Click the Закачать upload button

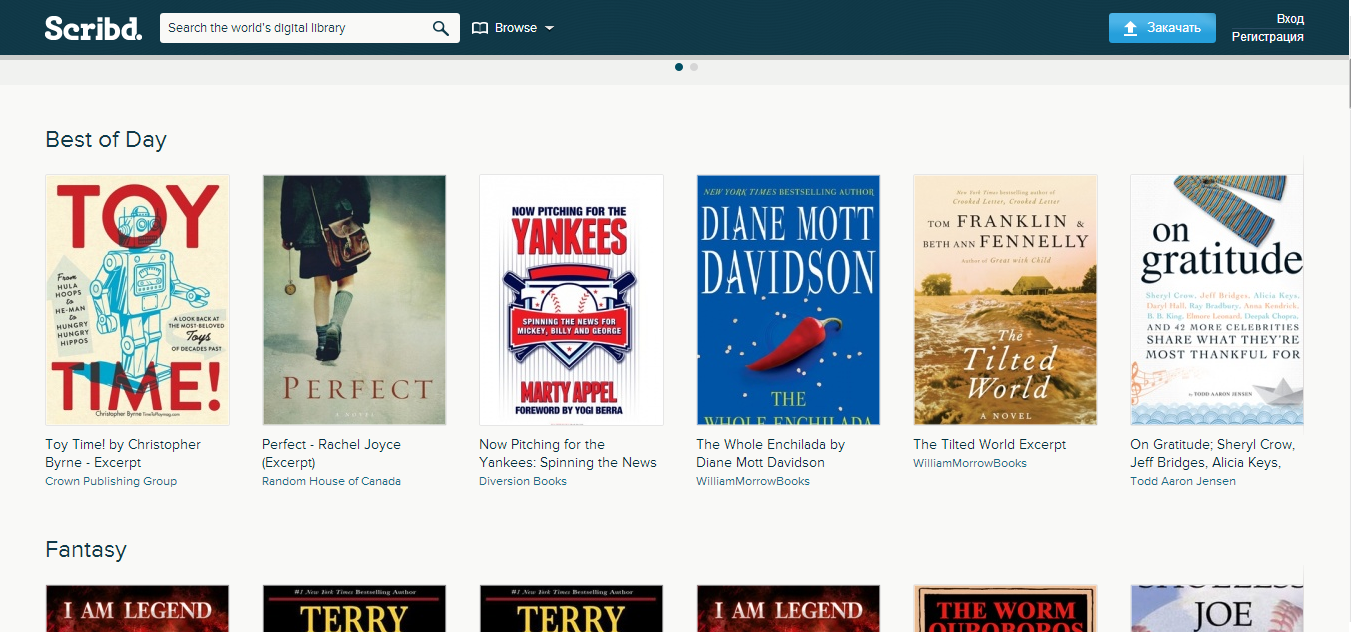[1162, 28]
